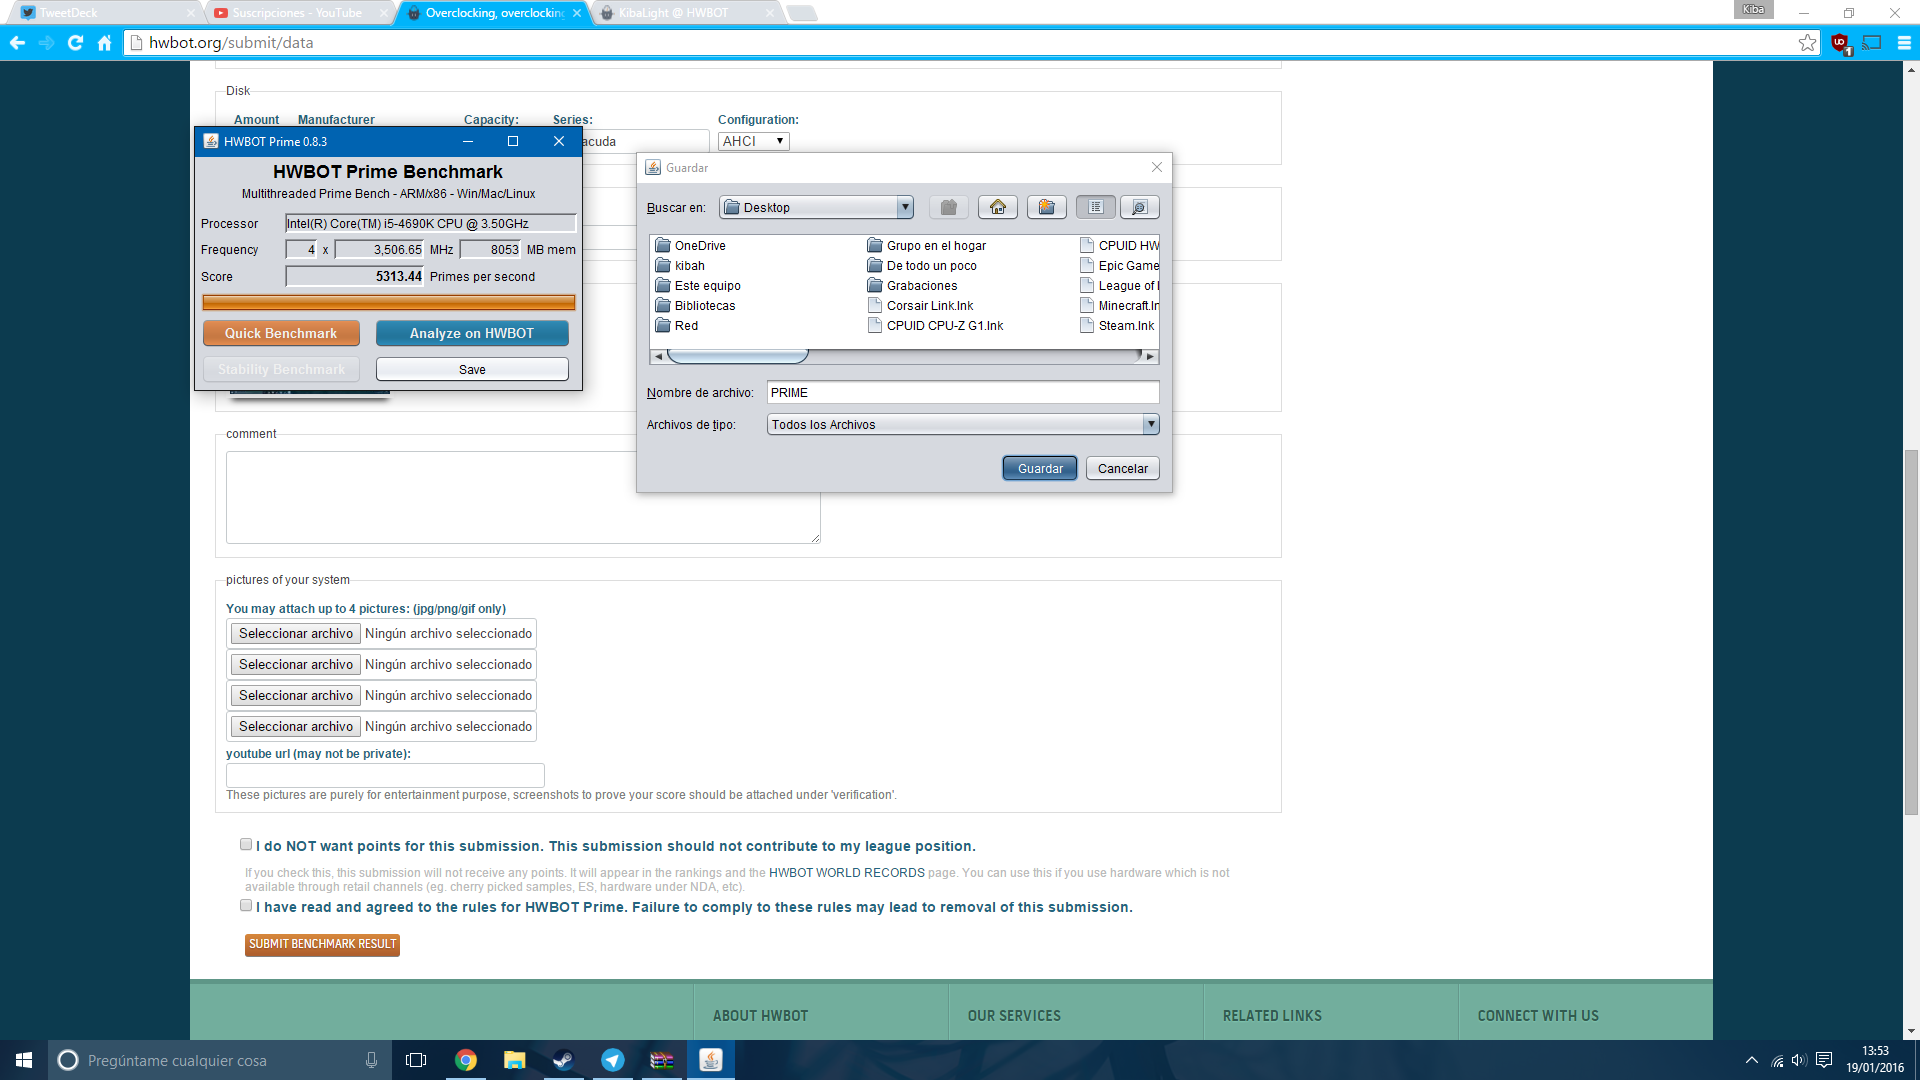The width and height of the screenshot is (1920, 1080).
Task: Click the Nombre de archivo field
Action: pyautogui.click(x=963, y=393)
